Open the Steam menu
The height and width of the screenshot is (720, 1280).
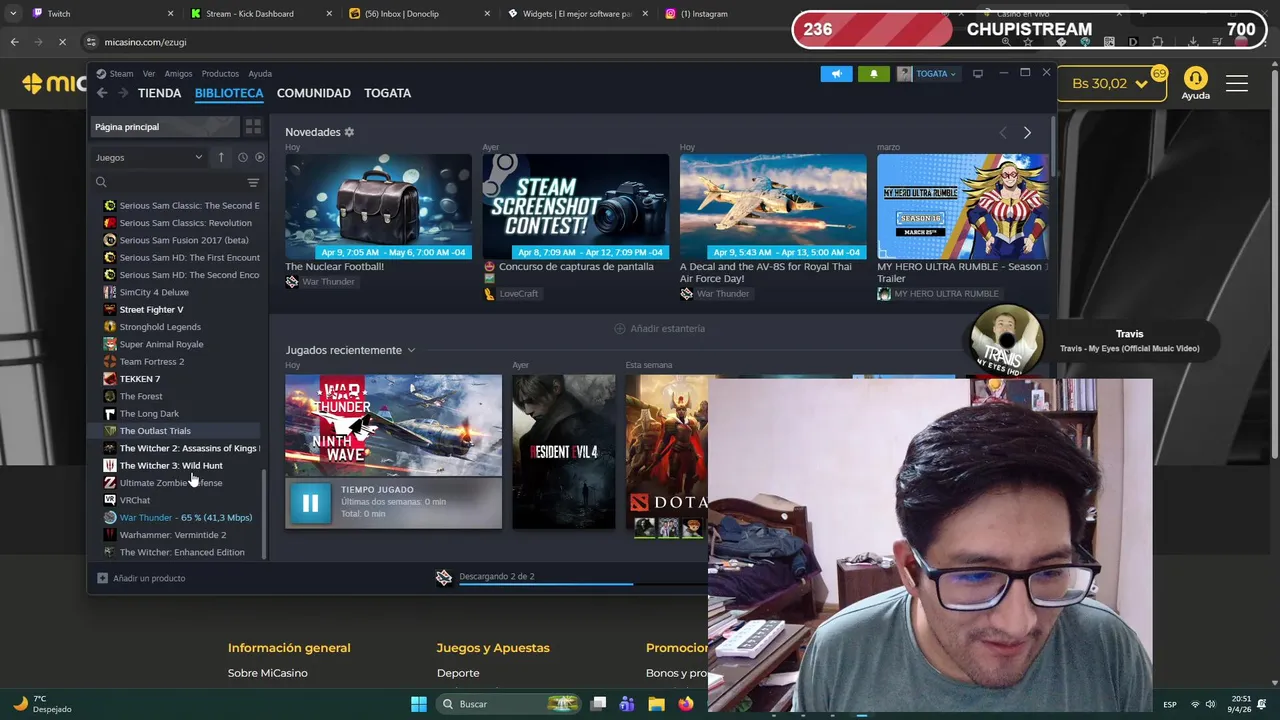tap(121, 74)
